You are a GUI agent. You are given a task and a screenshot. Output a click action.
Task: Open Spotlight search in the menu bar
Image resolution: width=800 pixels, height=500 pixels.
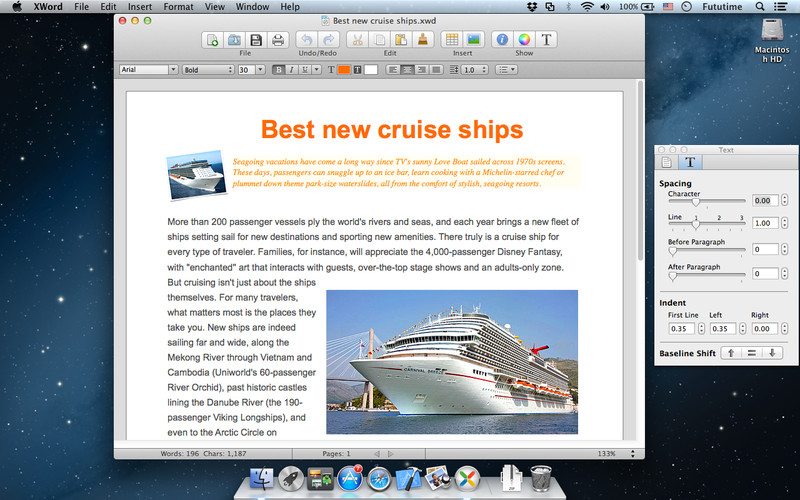pyautogui.click(x=760, y=7)
